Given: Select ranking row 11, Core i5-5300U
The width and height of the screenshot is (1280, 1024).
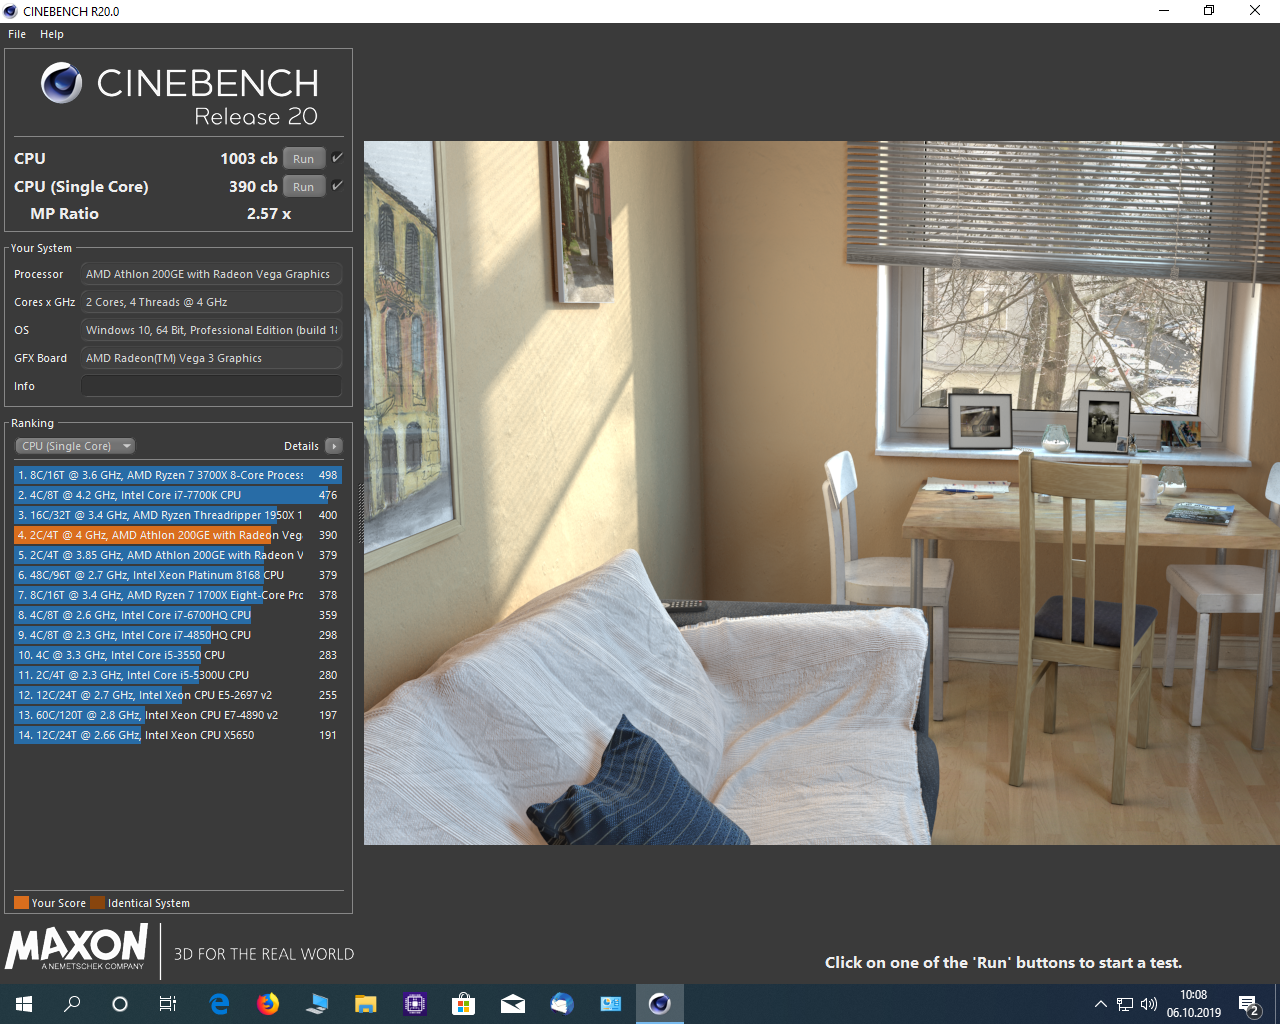Looking at the screenshot, I should pos(178,675).
